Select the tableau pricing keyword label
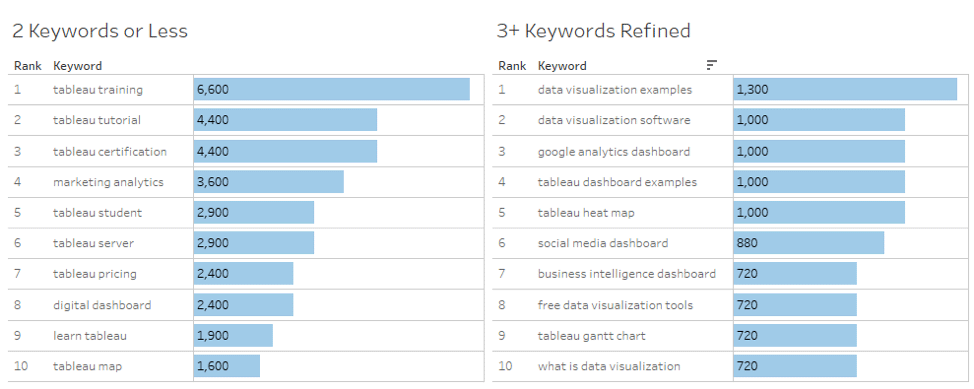Image resolution: width=974 pixels, height=389 pixels. pyautogui.click(x=94, y=274)
